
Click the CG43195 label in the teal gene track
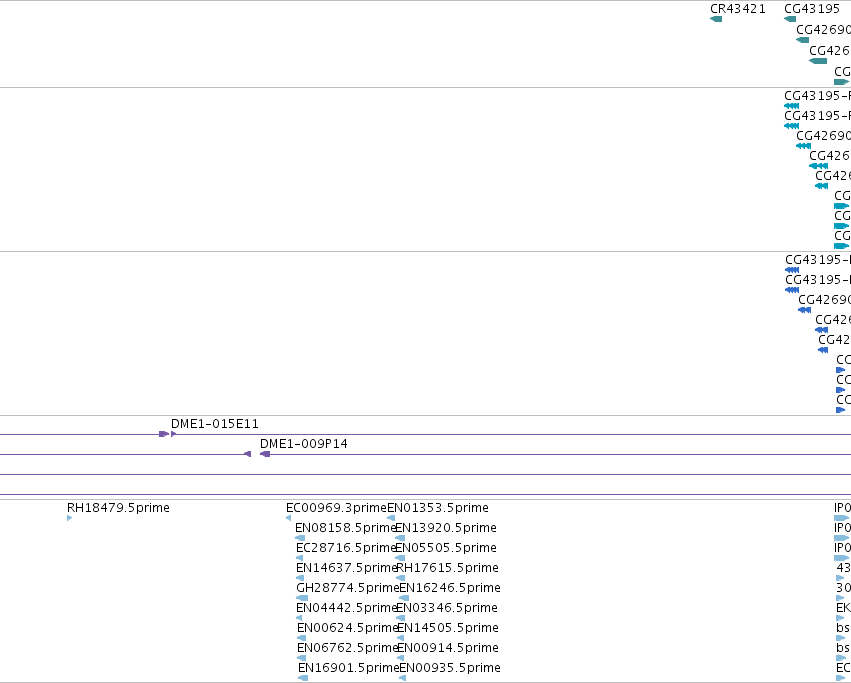click(x=812, y=9)
